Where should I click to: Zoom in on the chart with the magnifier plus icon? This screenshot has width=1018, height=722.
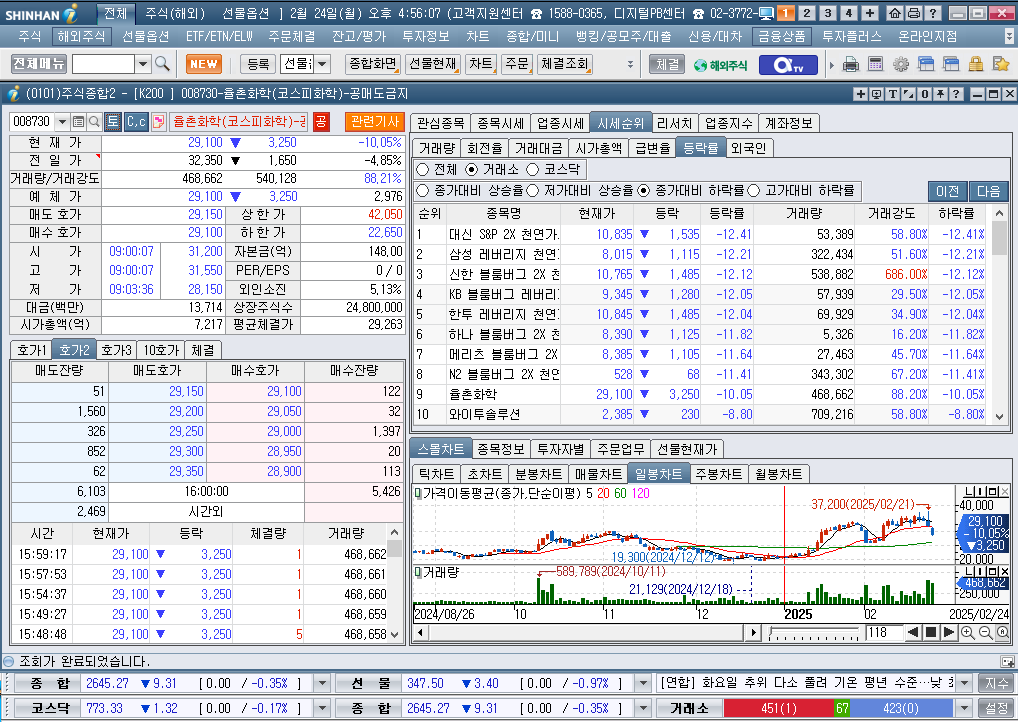click(x=967, y=633)
